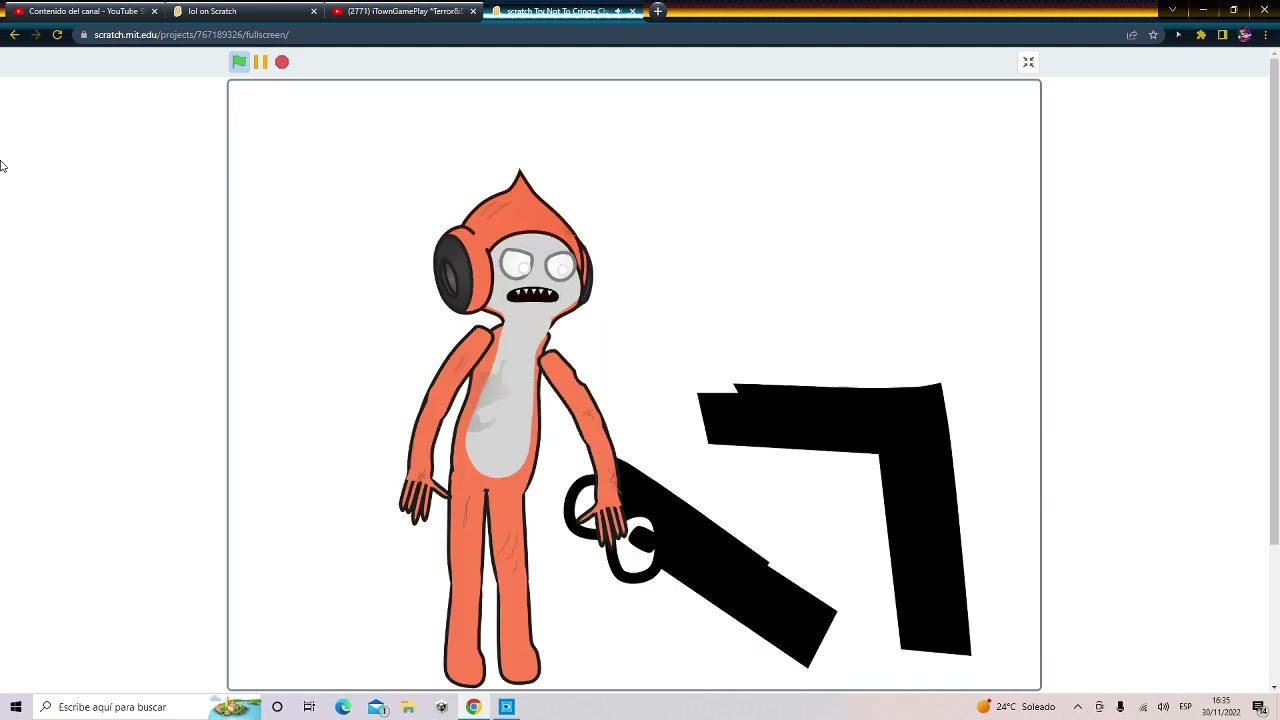
Task: Go back to the previous page
Action: coord(14,35)
